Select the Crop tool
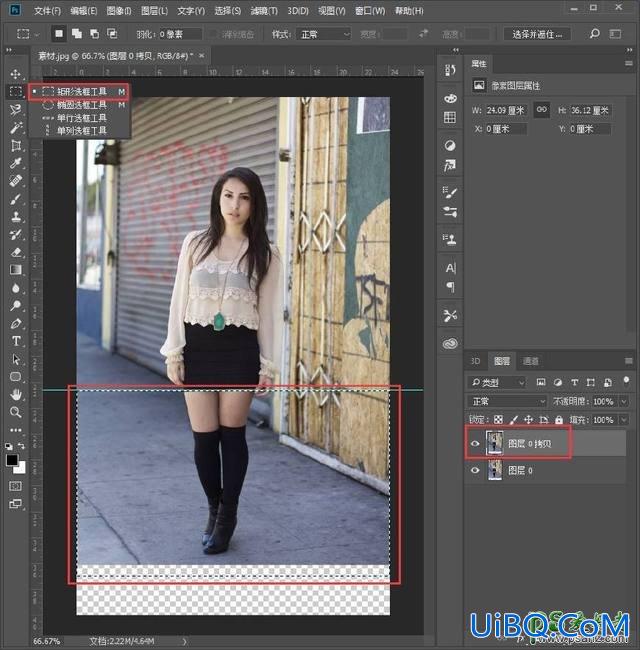Image resolution: width=640 pixels, height=650 pixels. [x=16, y=146]
